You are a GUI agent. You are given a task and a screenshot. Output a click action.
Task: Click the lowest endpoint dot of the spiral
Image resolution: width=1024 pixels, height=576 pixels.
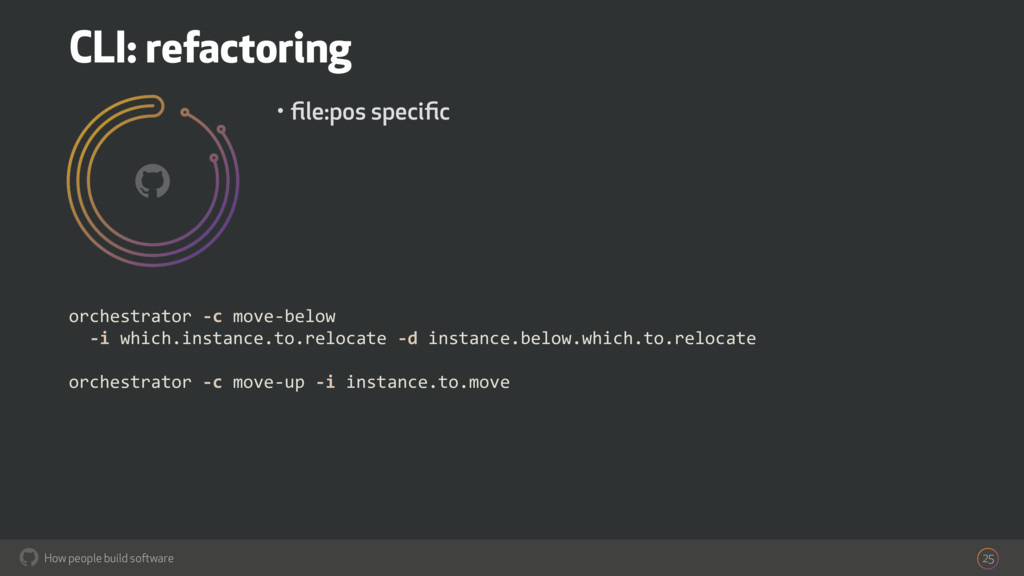coord(213,158)
